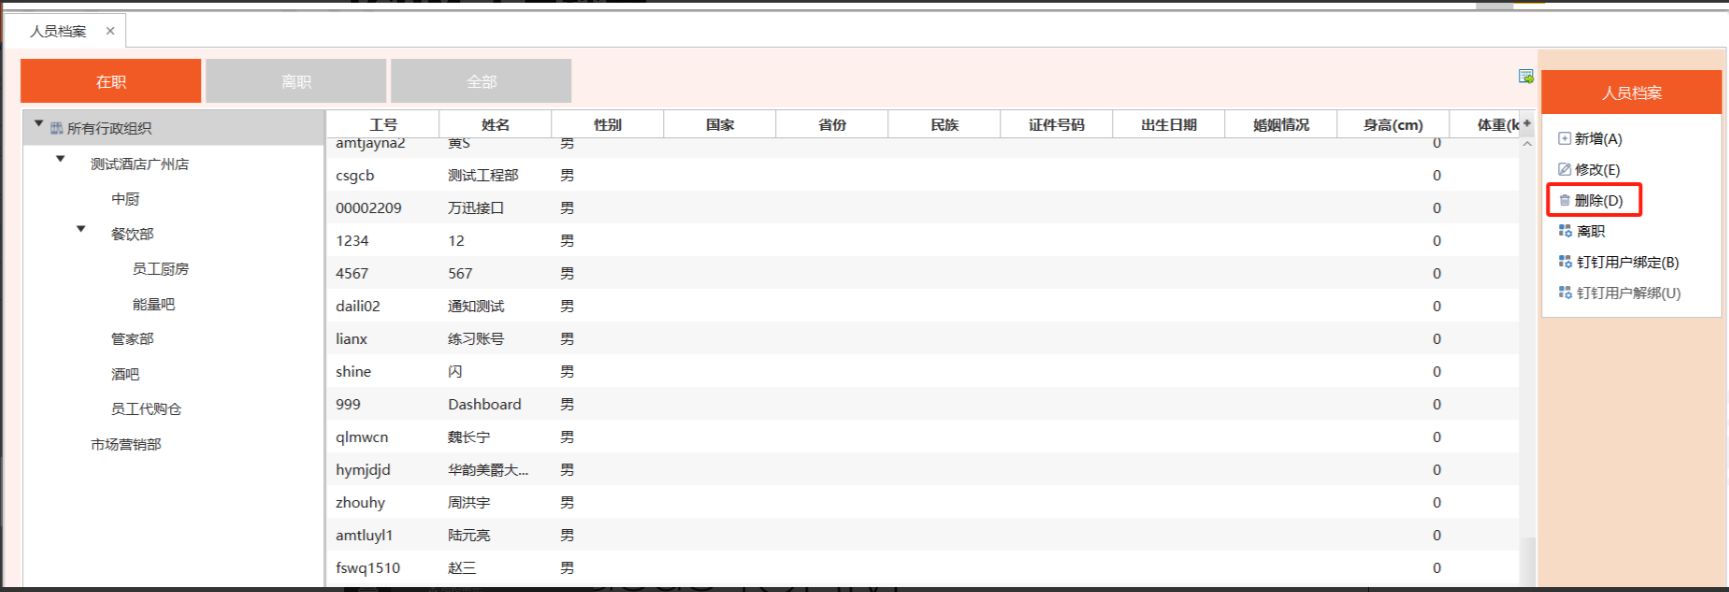Image resolution: width=1729 pixels, height=592 pixels.
Task: Collapse the 所有行政组织 tree root
Action: pos(39,125)
